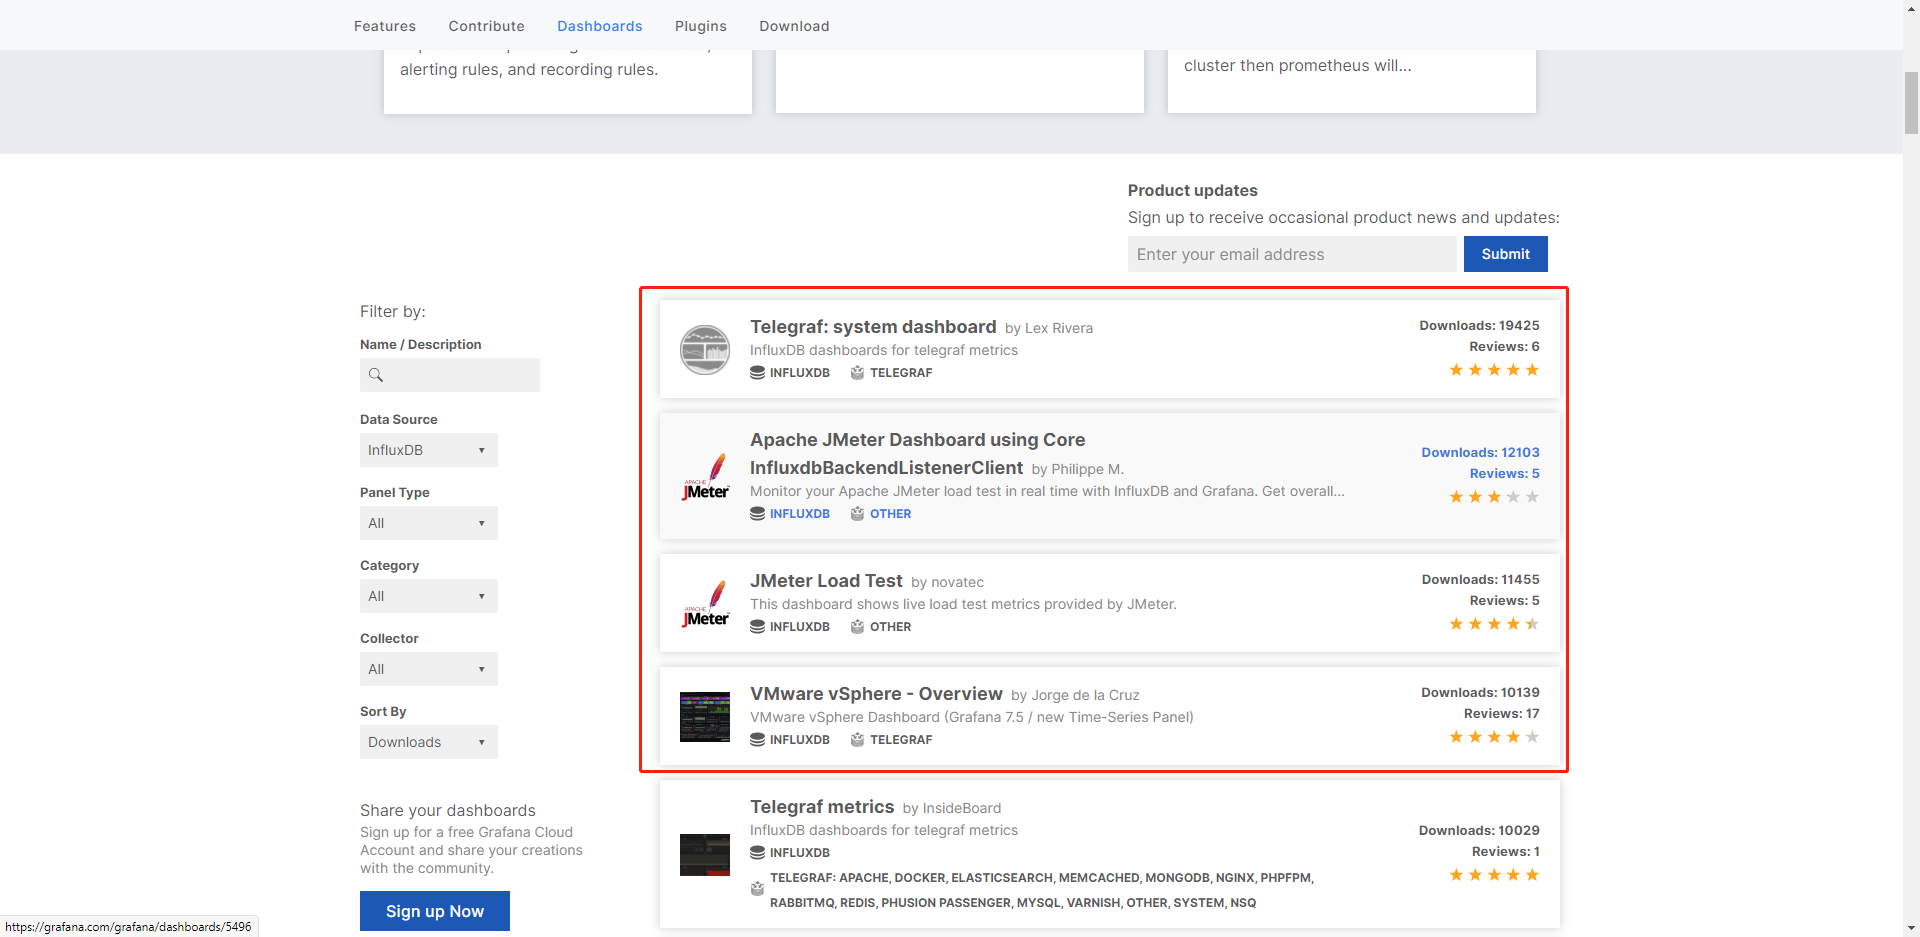
Task: Click the page vertical scrollbar thumb
Action: coord(1911,102)
